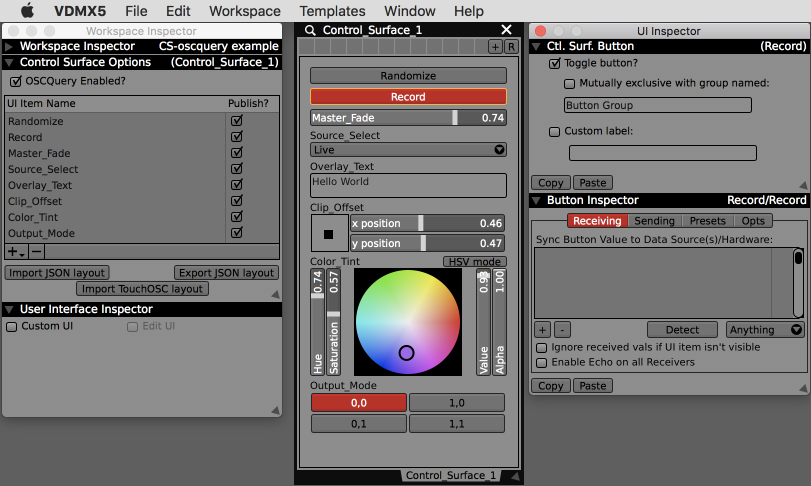Toggle Publish checkbox for Randomize
Viewport: 811px width, 486px height.
coord(237,120)
